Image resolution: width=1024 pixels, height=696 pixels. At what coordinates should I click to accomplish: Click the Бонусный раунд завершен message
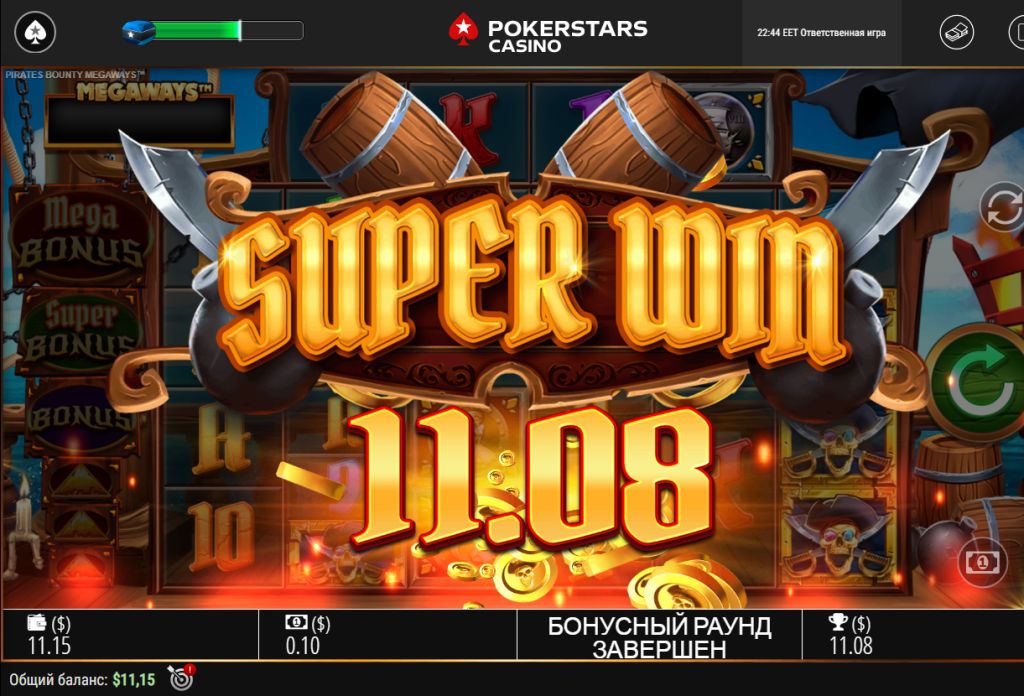[x=660, y=637]
